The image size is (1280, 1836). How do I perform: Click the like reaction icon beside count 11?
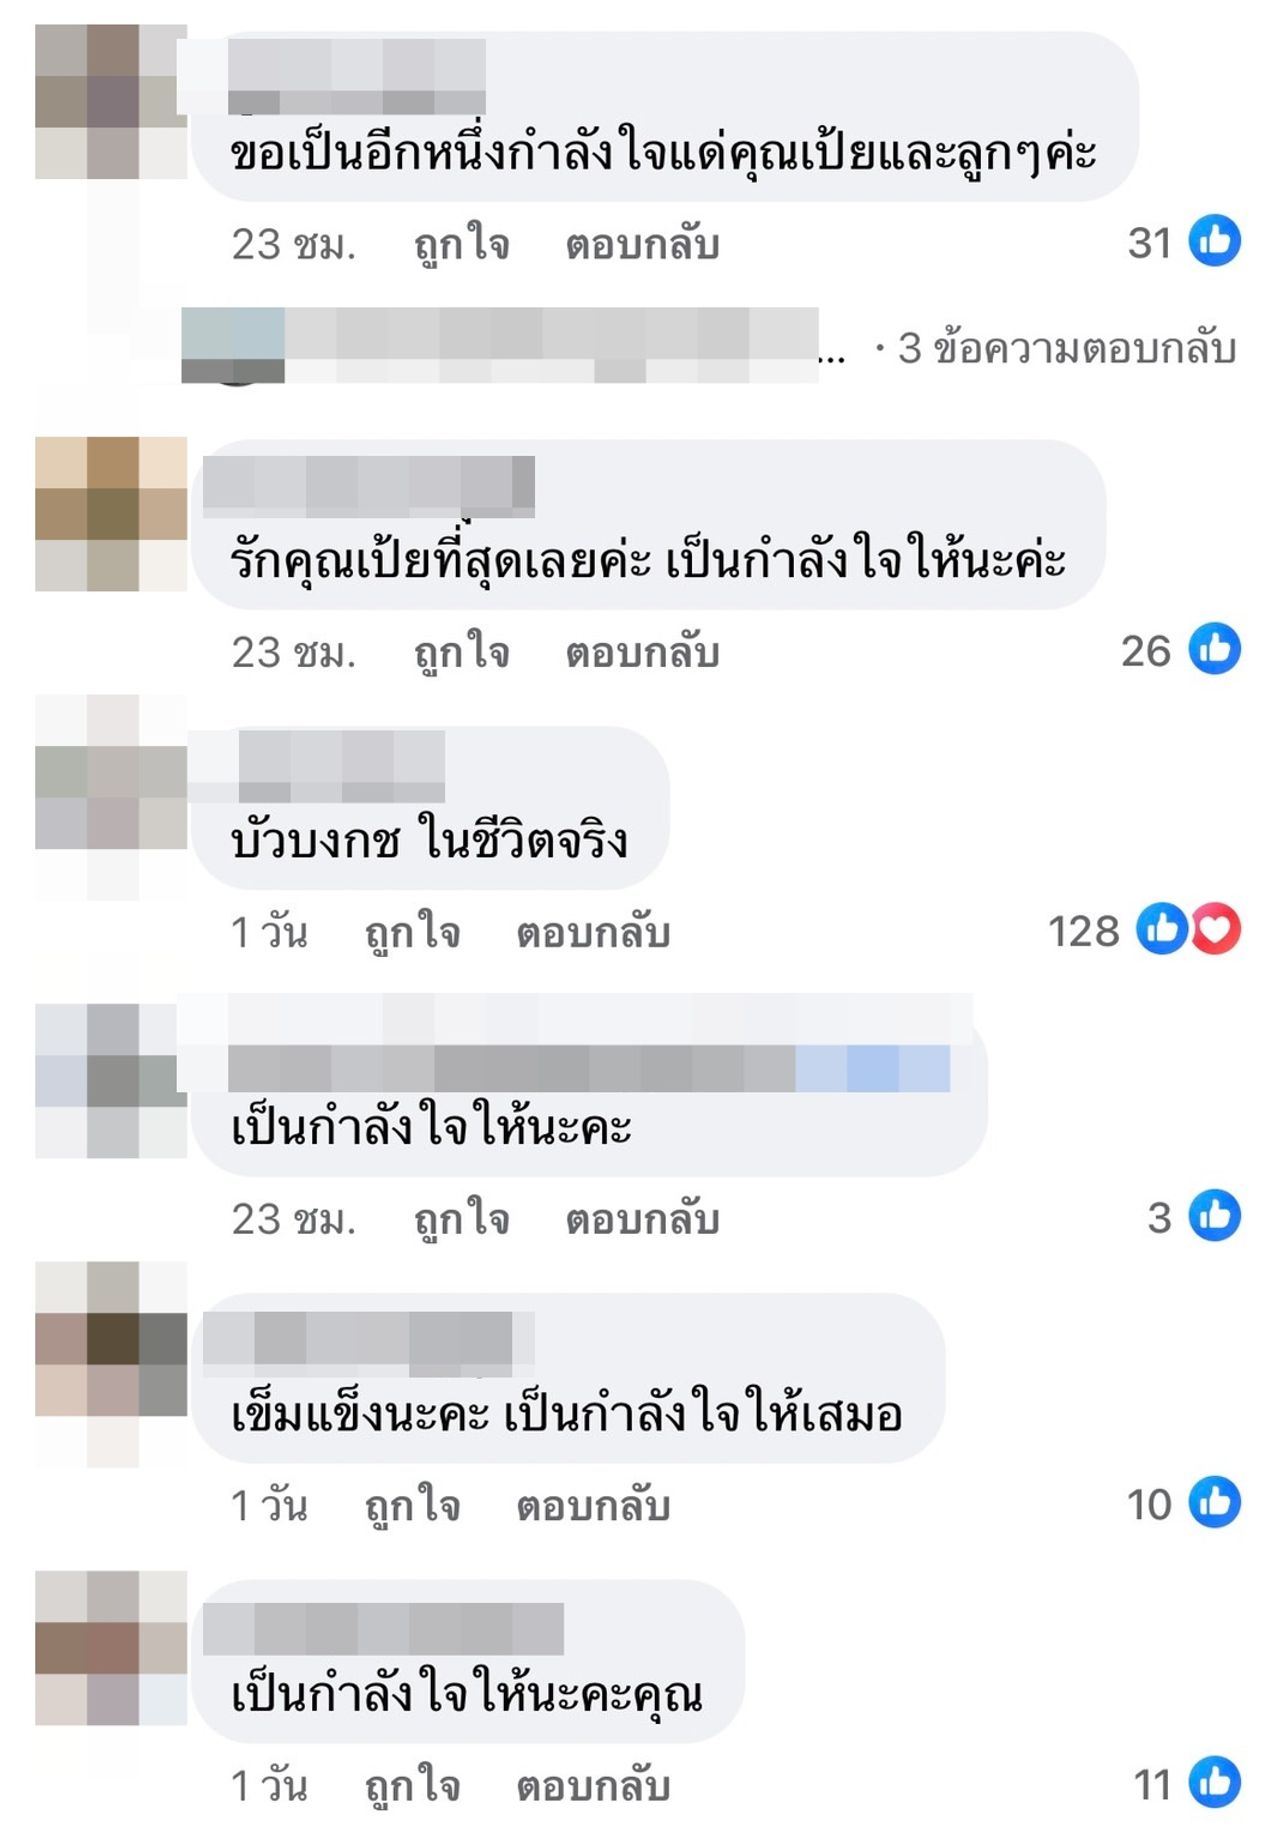[x=1214, y=1782]
